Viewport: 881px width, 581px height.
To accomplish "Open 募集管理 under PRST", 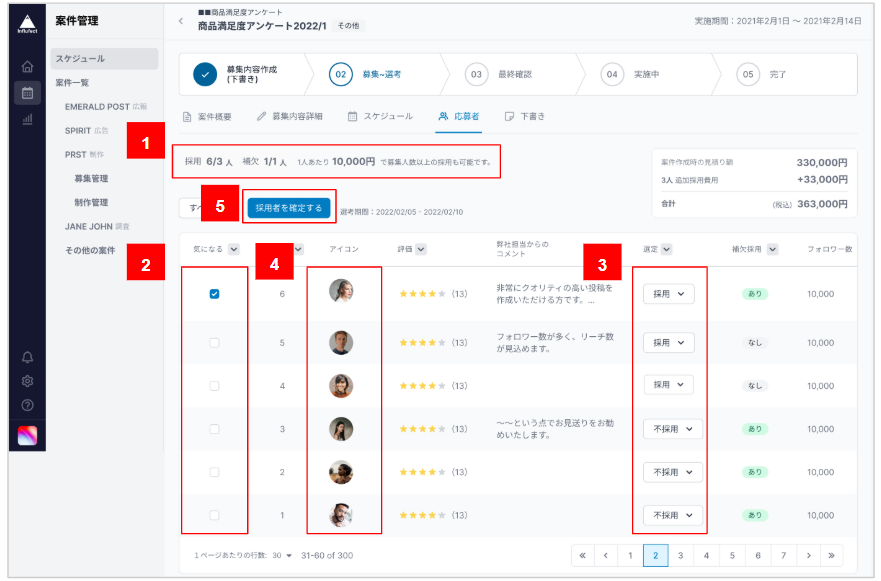I will click(91, 179).
